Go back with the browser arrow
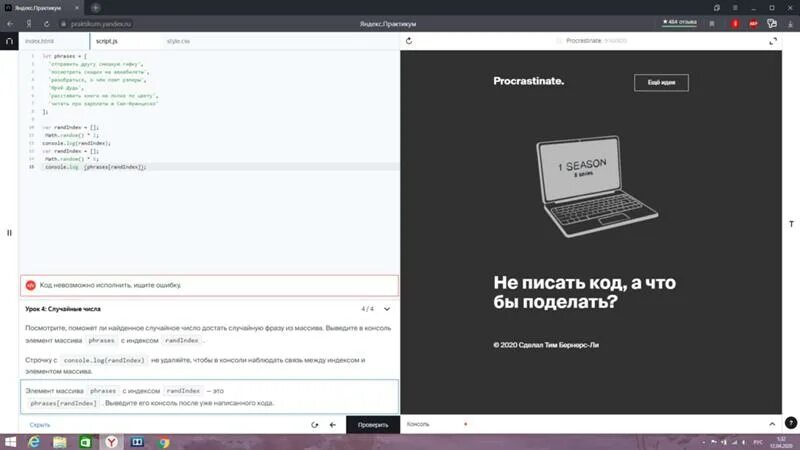 10,23
